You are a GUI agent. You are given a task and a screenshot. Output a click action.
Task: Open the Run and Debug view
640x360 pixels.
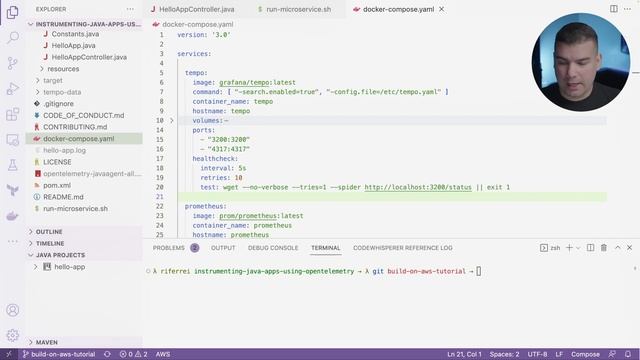(x=13, y=89)
